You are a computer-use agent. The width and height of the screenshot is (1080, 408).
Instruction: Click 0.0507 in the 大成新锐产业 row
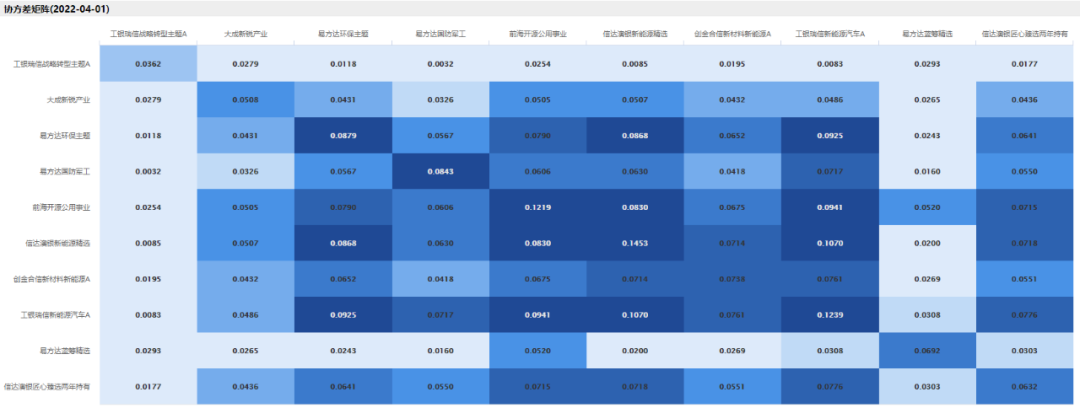pyautogui.click(x=635, y=99)
